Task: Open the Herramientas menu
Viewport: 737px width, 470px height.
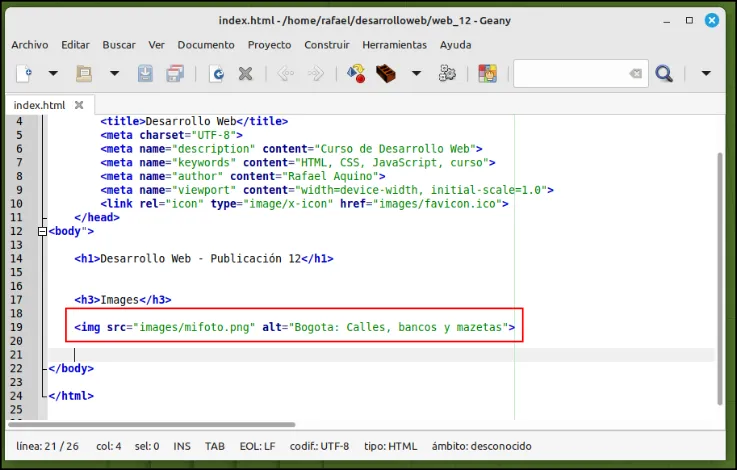Action: pyautogui.click(x=394, y=45)
